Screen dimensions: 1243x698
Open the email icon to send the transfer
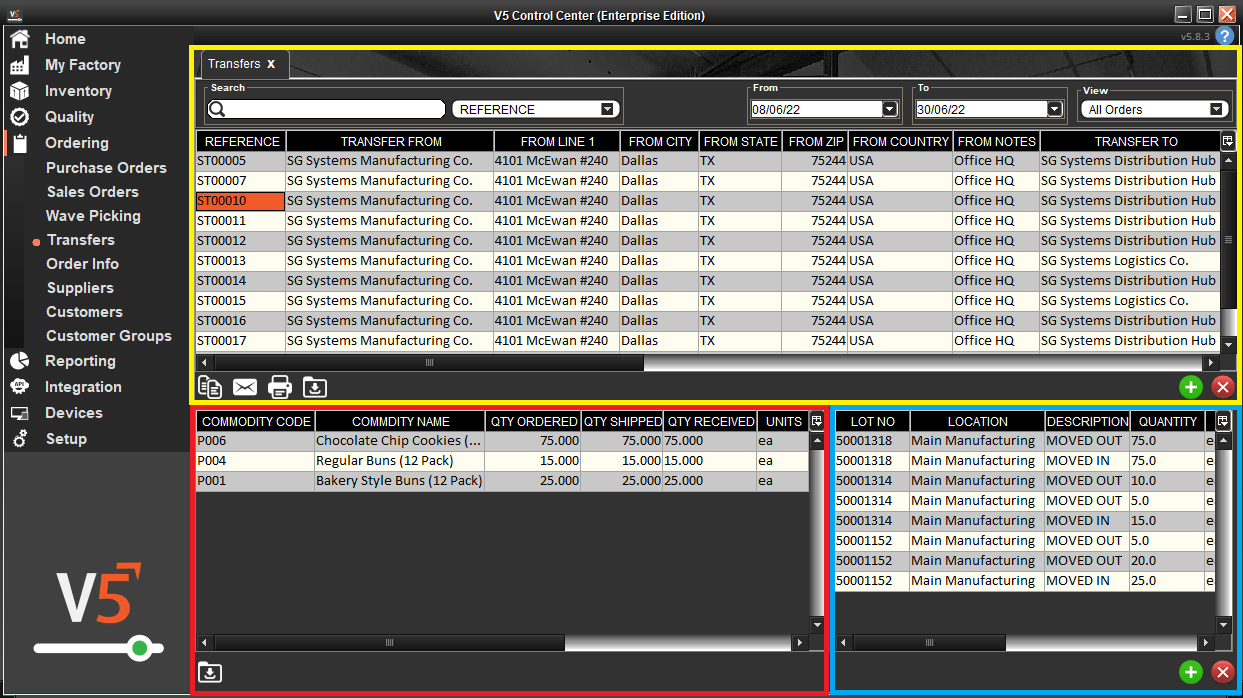(x=245, y=387)
